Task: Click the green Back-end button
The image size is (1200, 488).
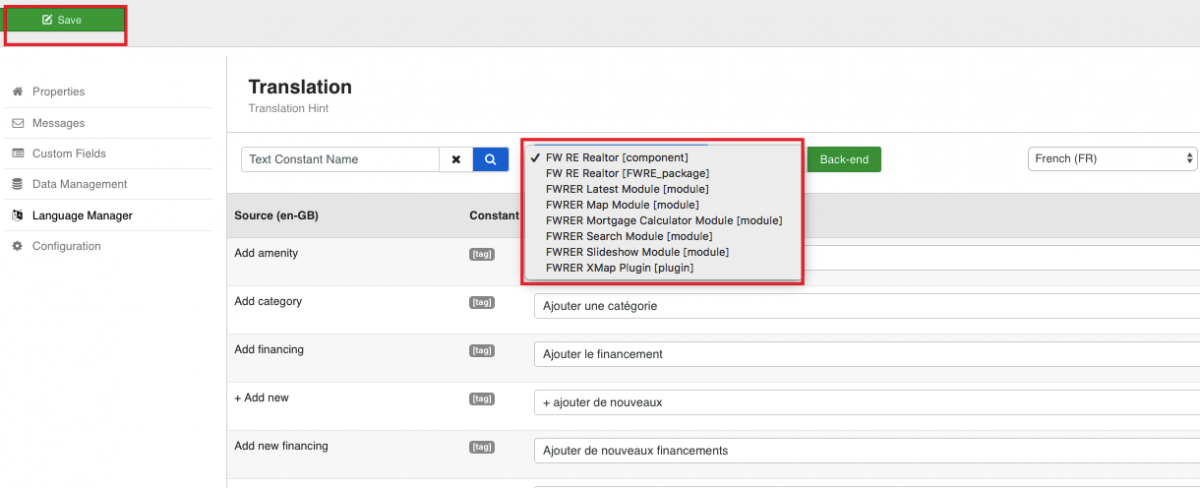Action: coord(844,159)
